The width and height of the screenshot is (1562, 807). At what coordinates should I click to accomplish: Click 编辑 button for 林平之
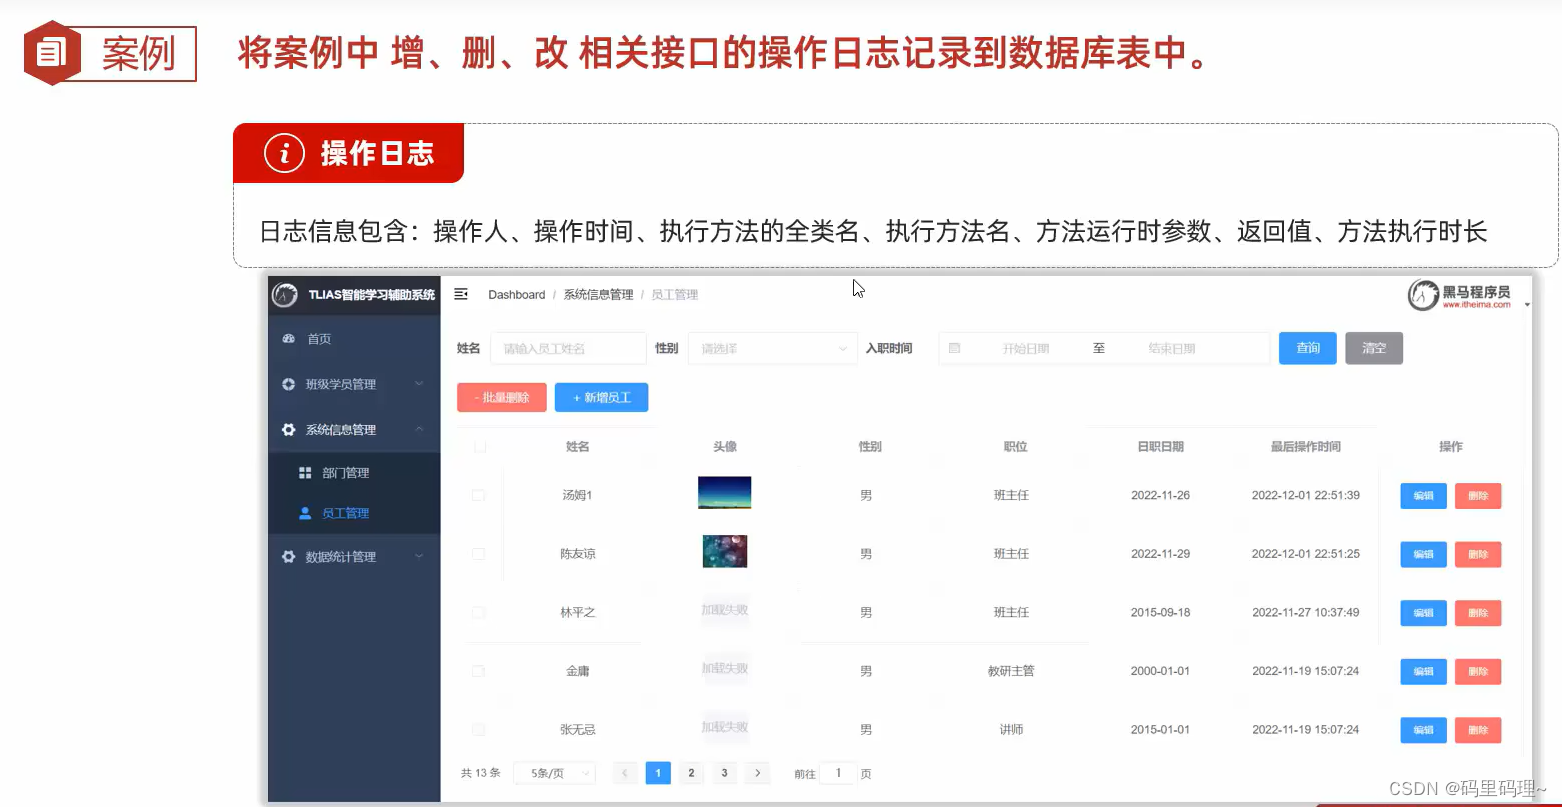point(1424,613)
